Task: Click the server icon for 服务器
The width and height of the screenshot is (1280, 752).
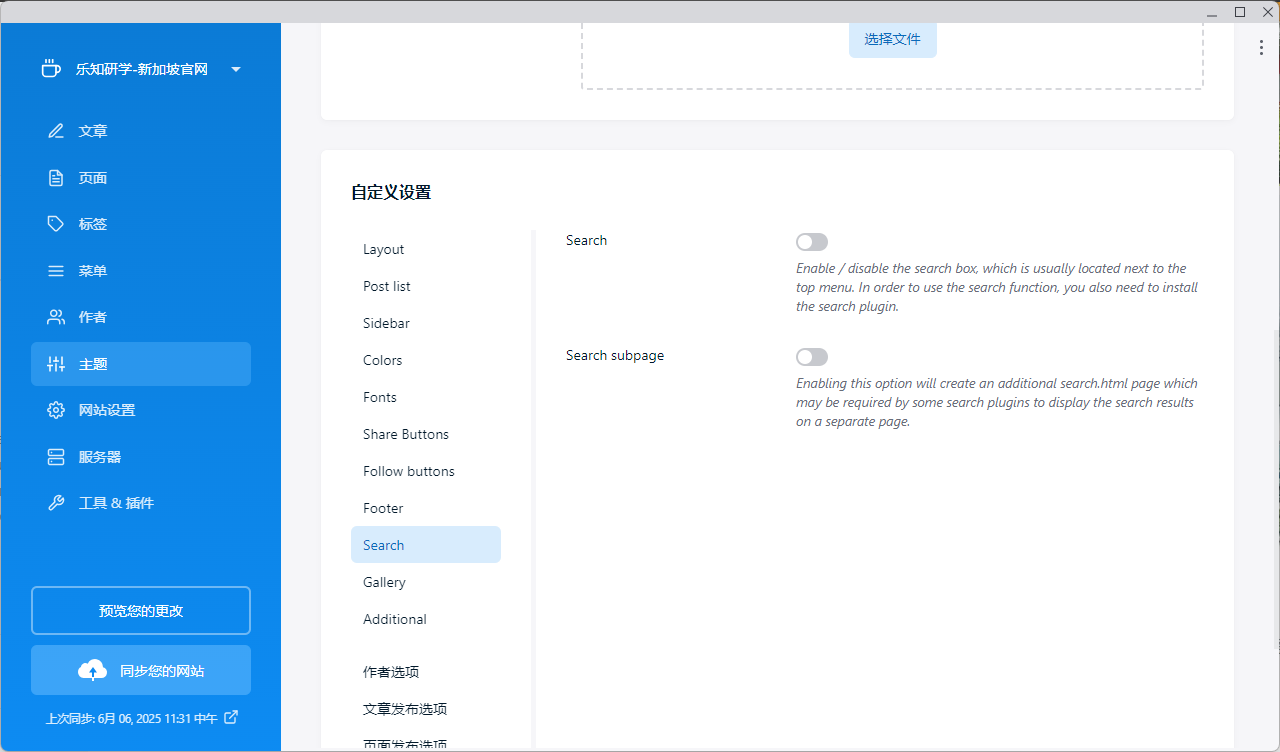Action: click(56, 457)
